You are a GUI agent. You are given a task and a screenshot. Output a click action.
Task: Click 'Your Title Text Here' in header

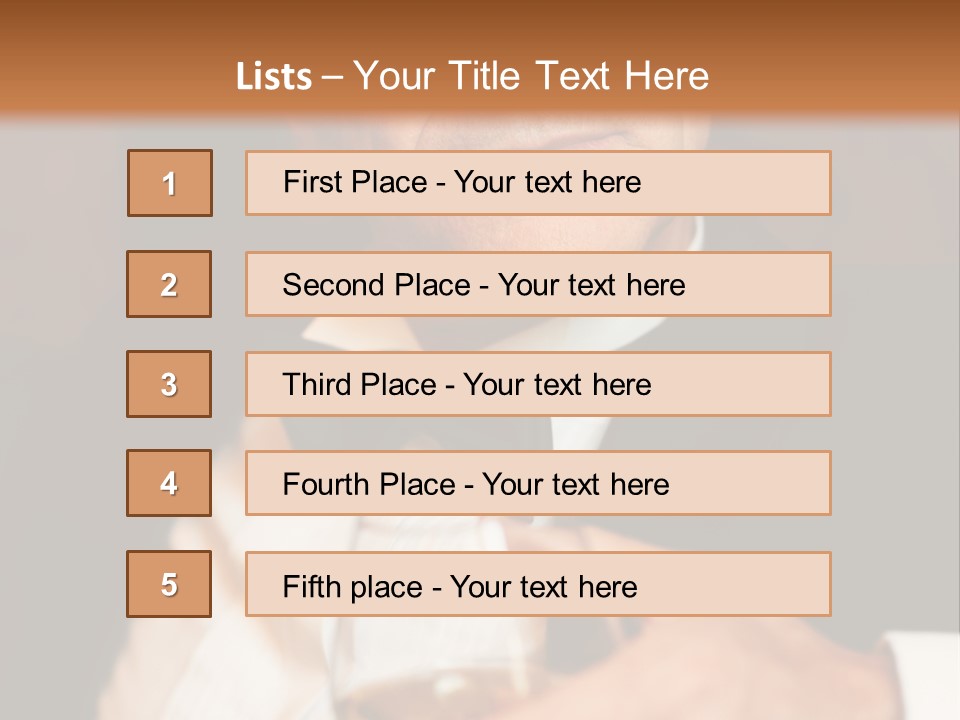click(531, 76)
